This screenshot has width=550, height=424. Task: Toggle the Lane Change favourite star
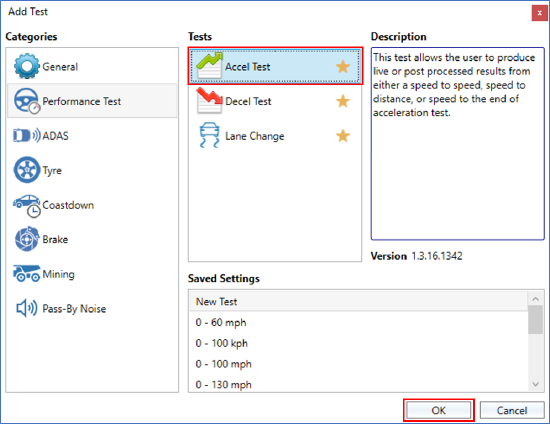point(343,136)
